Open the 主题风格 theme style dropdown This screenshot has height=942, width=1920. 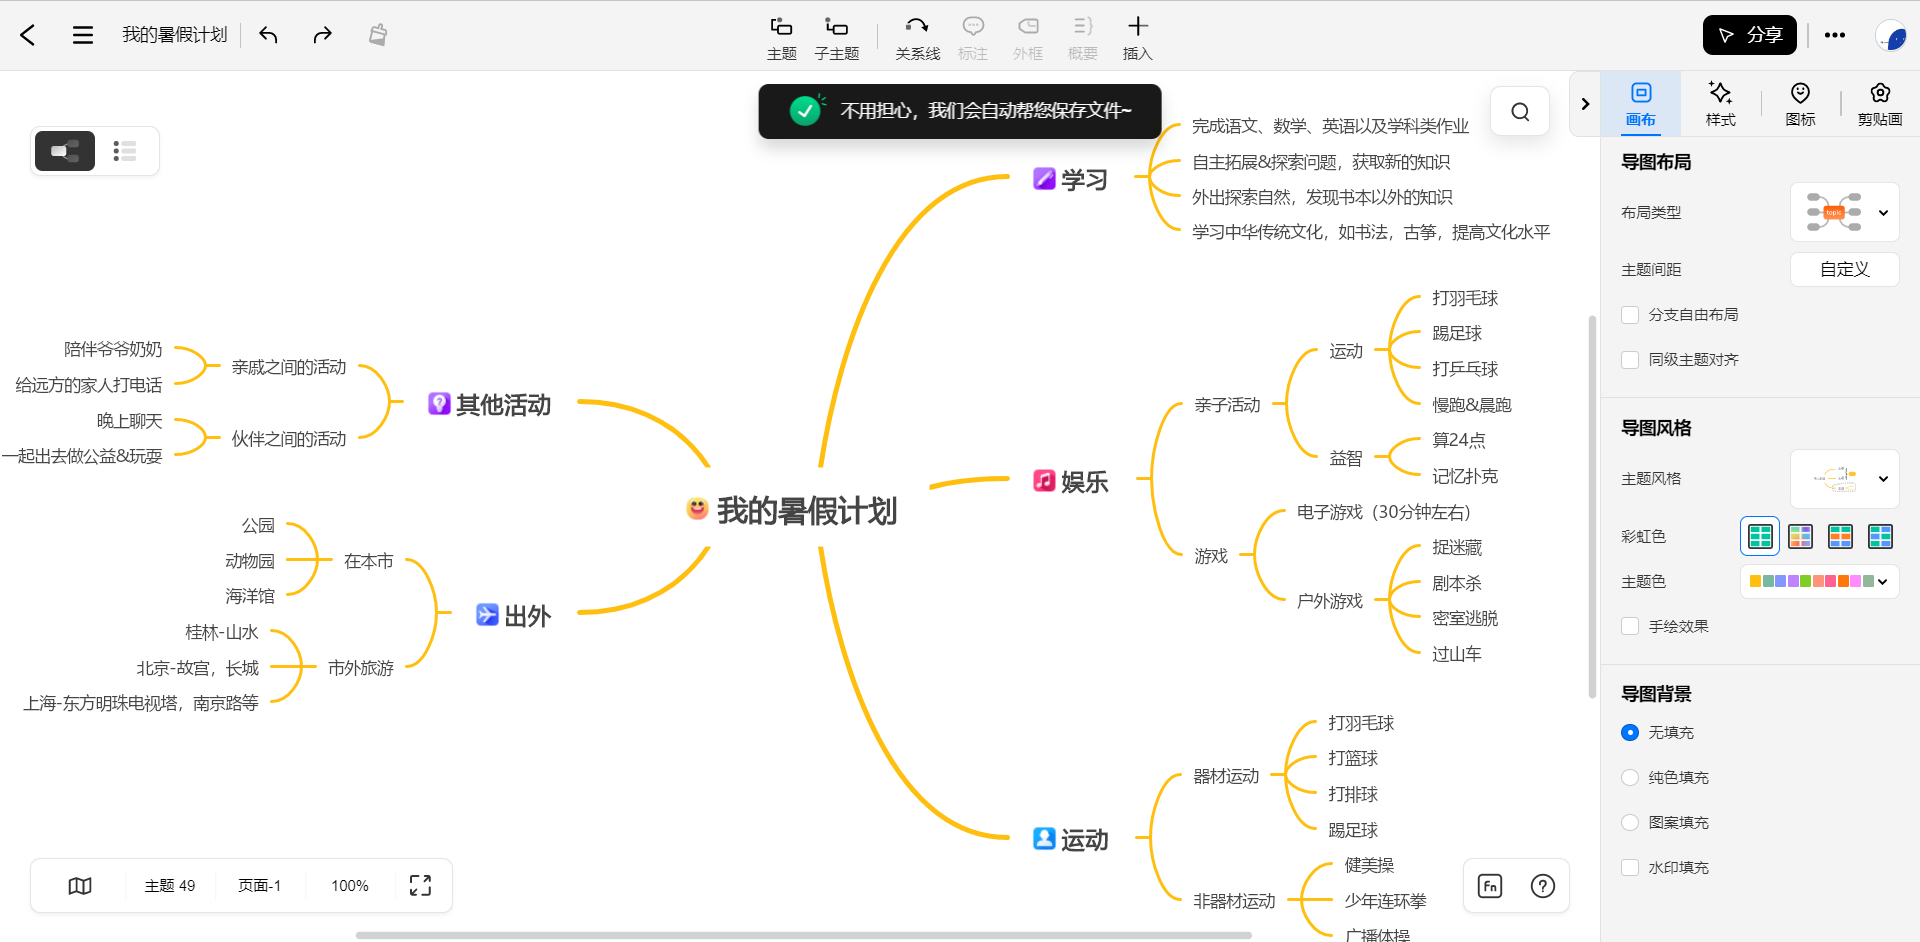[x=1844, y=479]
